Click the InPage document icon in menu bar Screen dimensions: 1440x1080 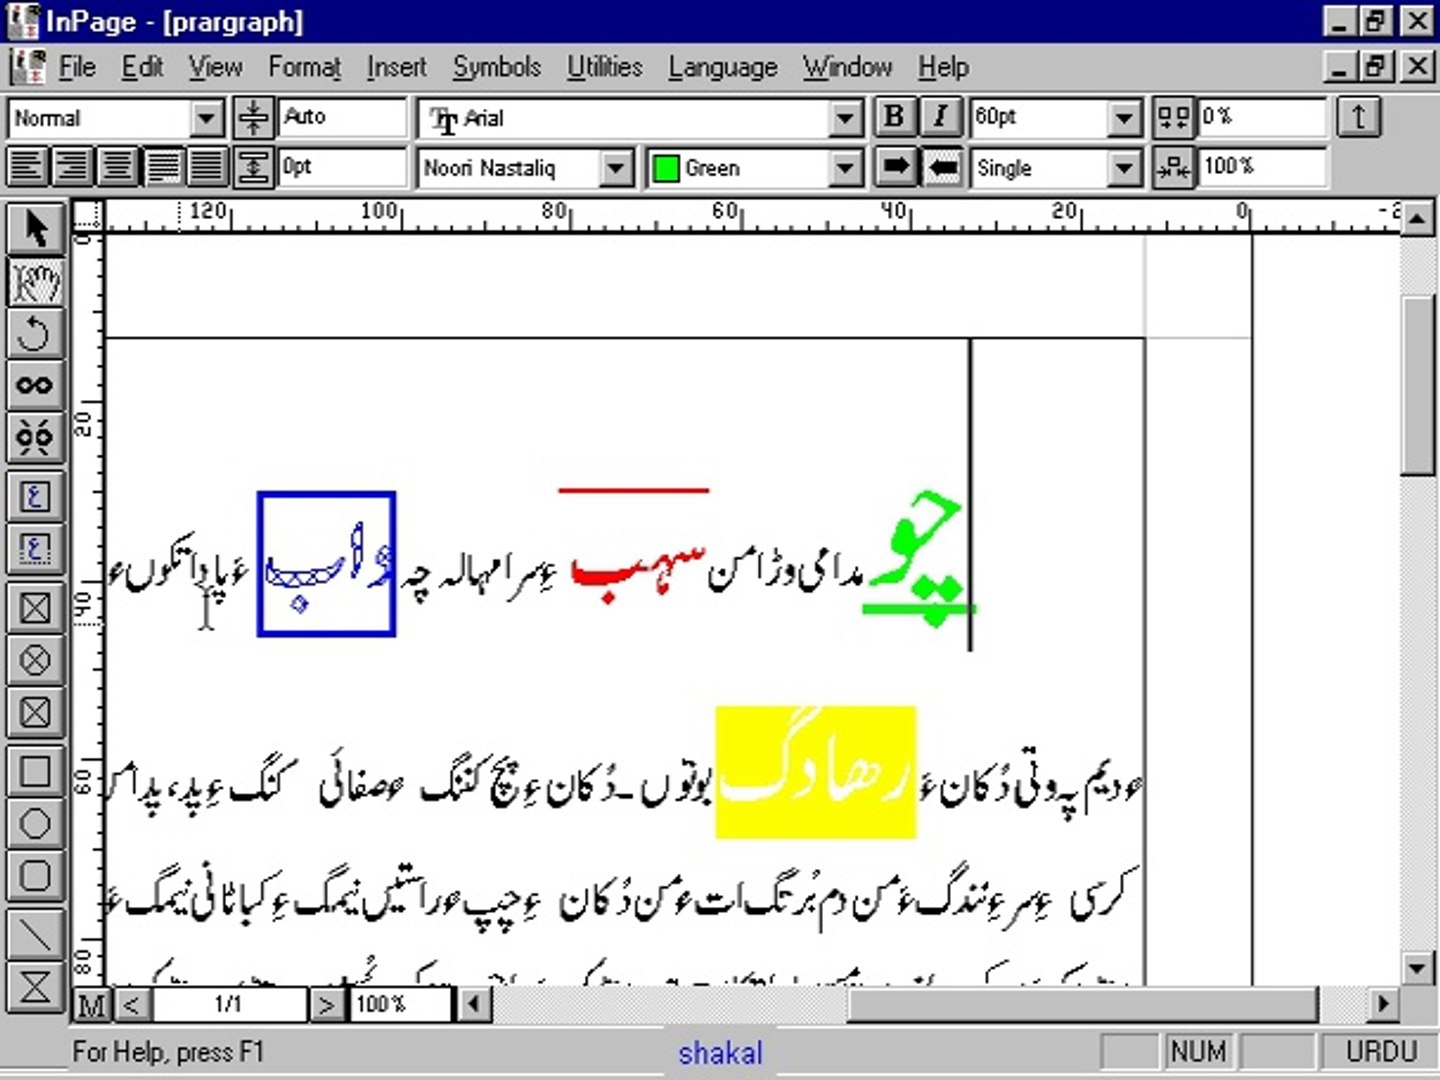click(27, 67)
